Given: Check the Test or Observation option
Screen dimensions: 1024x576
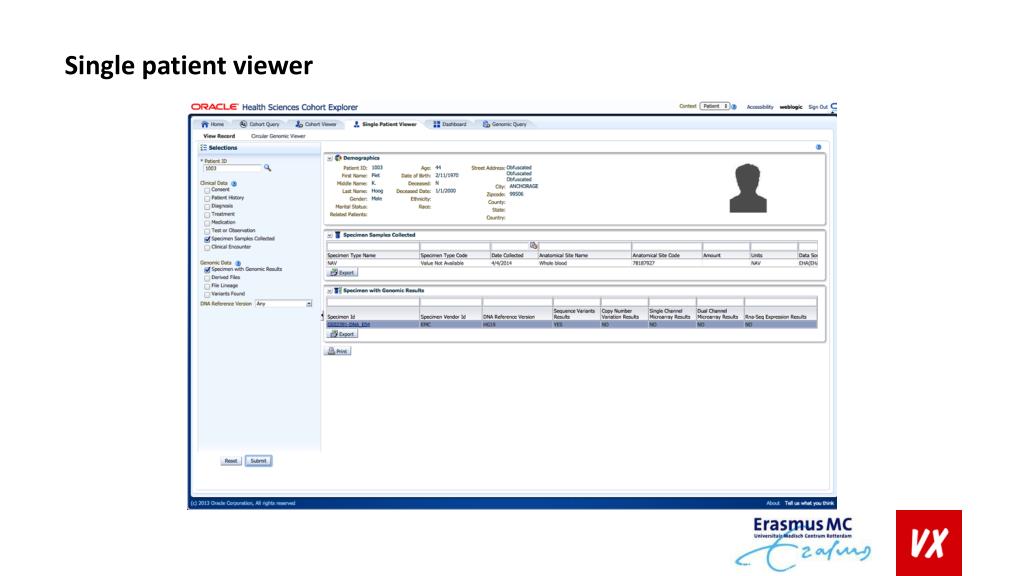Looking at the screenshot, I should pos(207,231).
